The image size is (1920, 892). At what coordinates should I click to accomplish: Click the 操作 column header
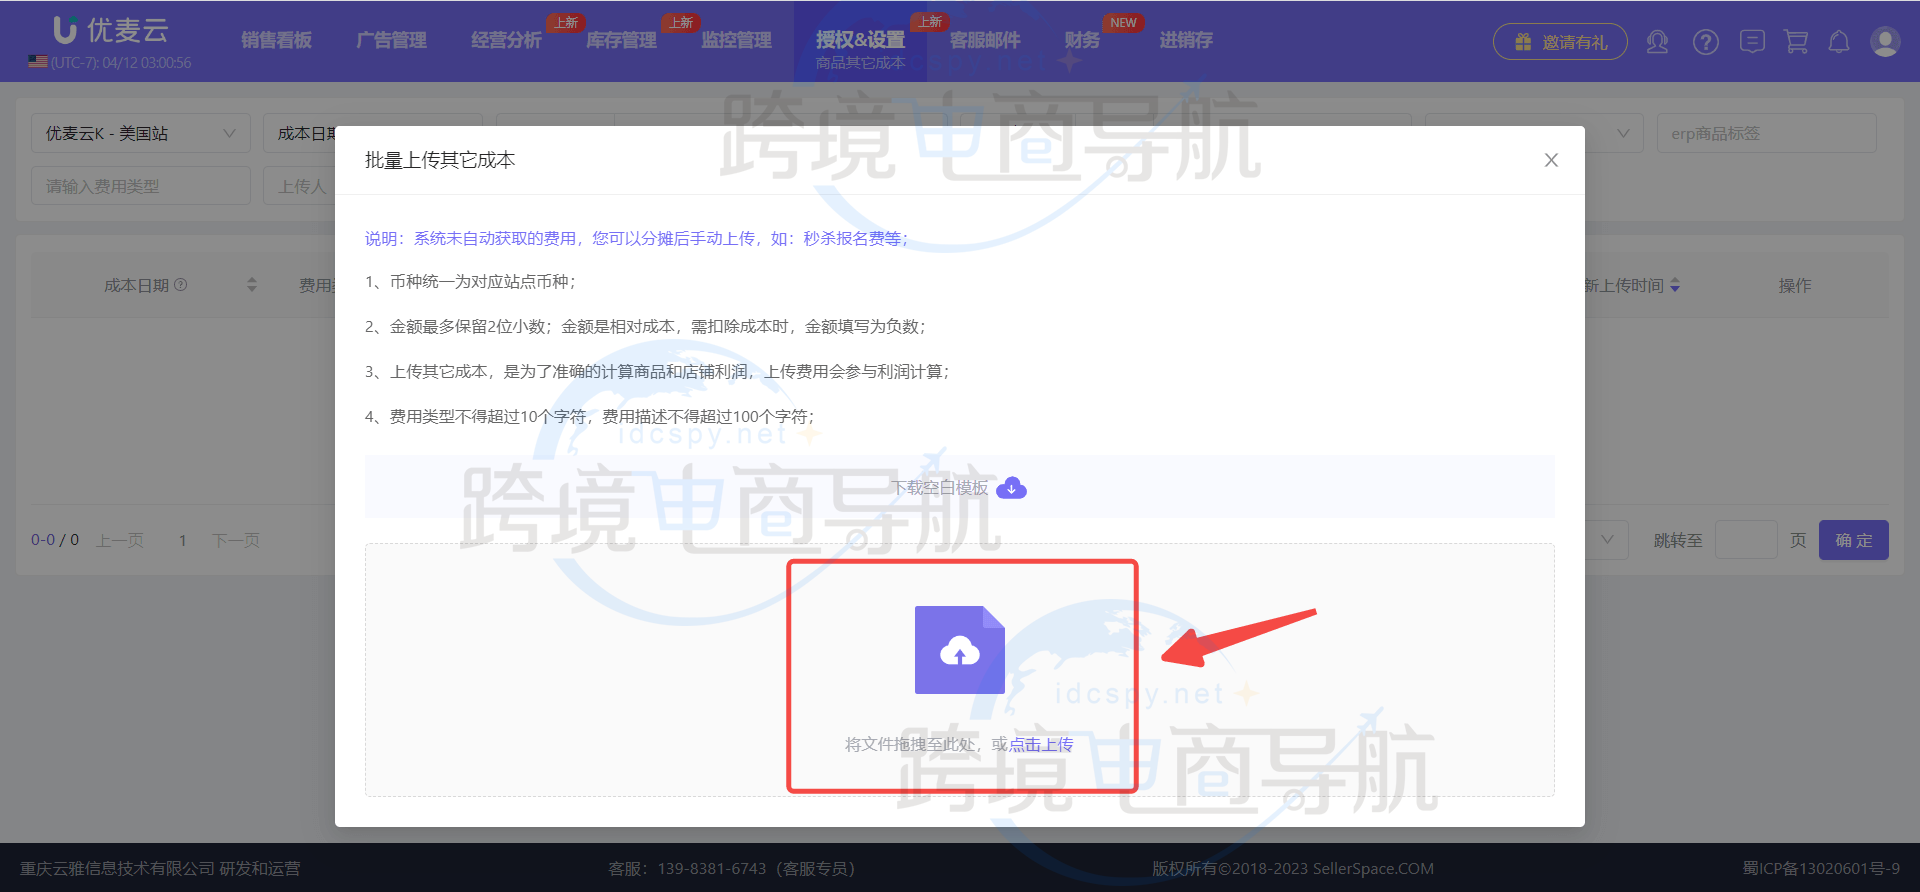point(1795,286)
